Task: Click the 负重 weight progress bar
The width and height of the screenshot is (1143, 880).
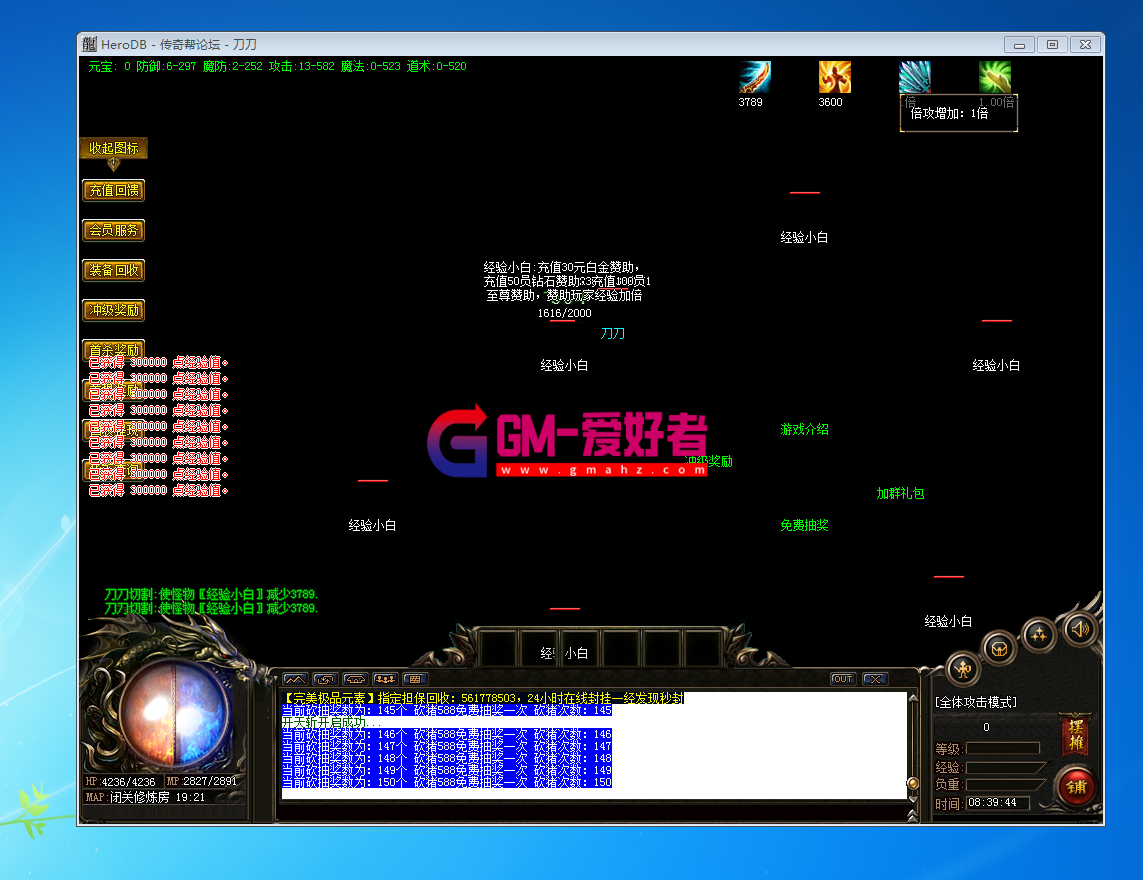Action: (x=1006, y=784)
